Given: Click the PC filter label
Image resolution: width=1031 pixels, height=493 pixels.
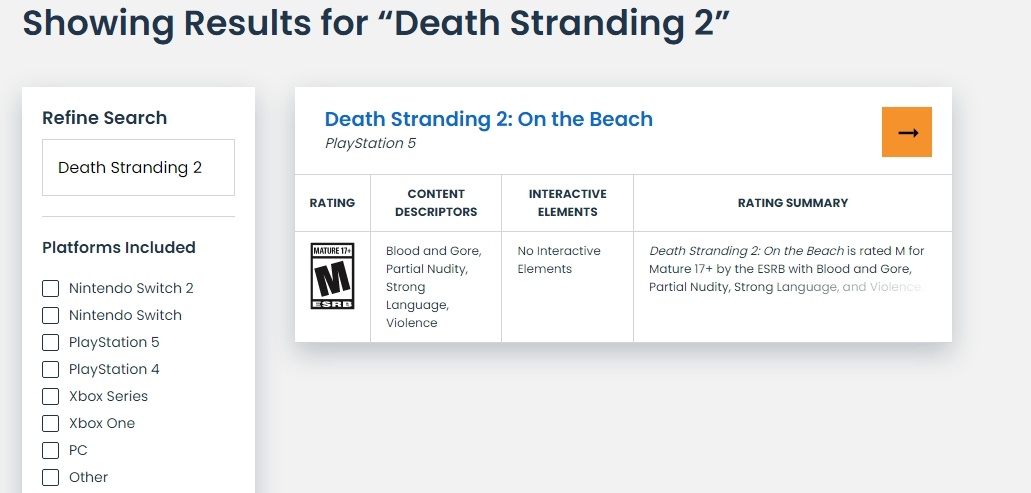Looking at the screenshot, I should pos(78,451).
